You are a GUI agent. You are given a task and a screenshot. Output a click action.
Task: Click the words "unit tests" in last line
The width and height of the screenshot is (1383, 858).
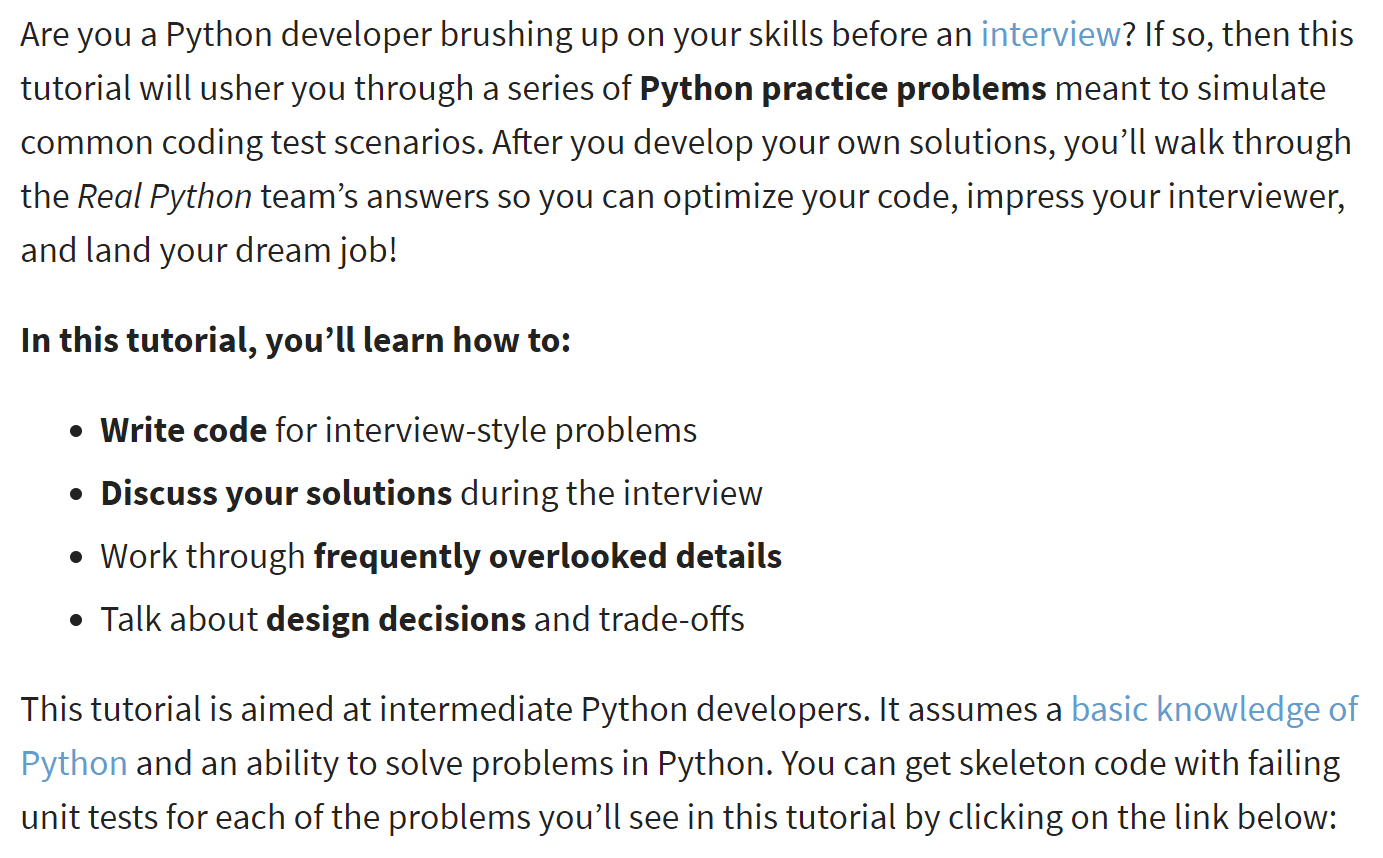coord(90,818)
